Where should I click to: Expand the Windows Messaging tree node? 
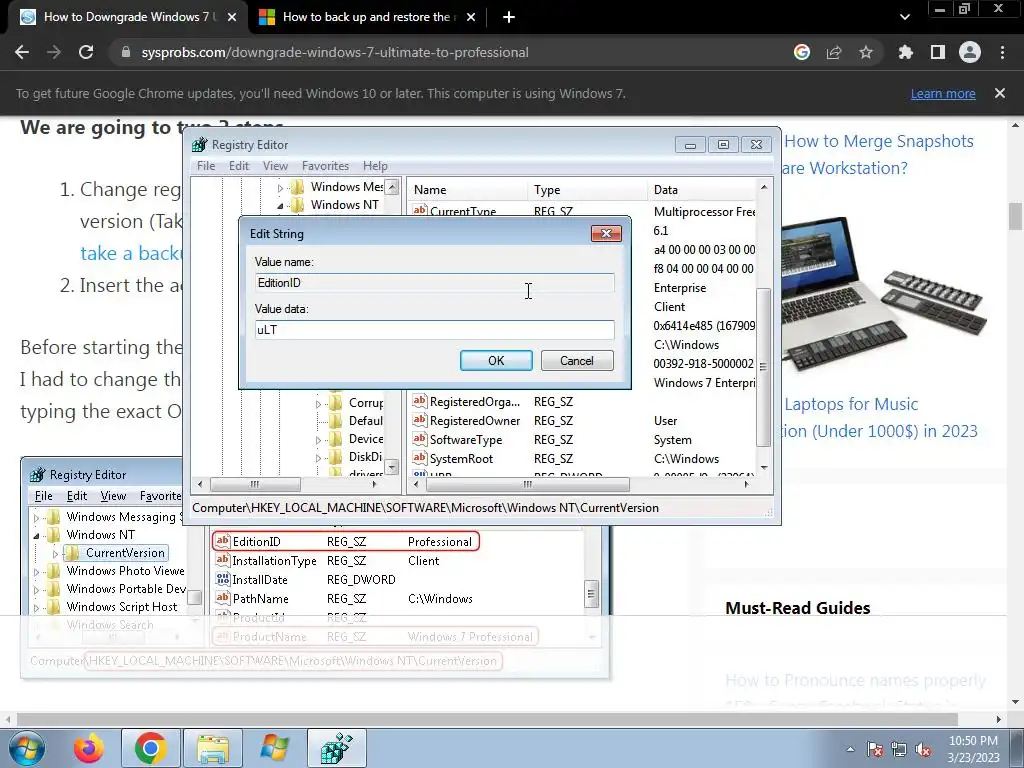[280, 187]
